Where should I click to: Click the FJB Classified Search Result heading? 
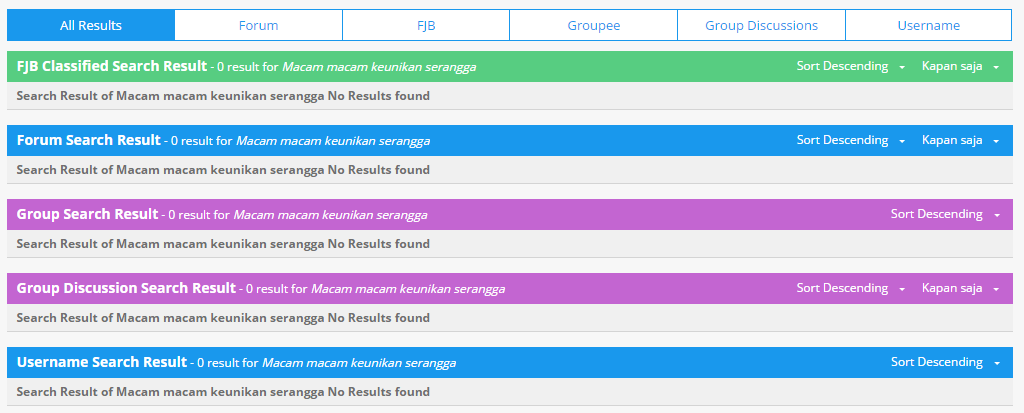point(112,66)
